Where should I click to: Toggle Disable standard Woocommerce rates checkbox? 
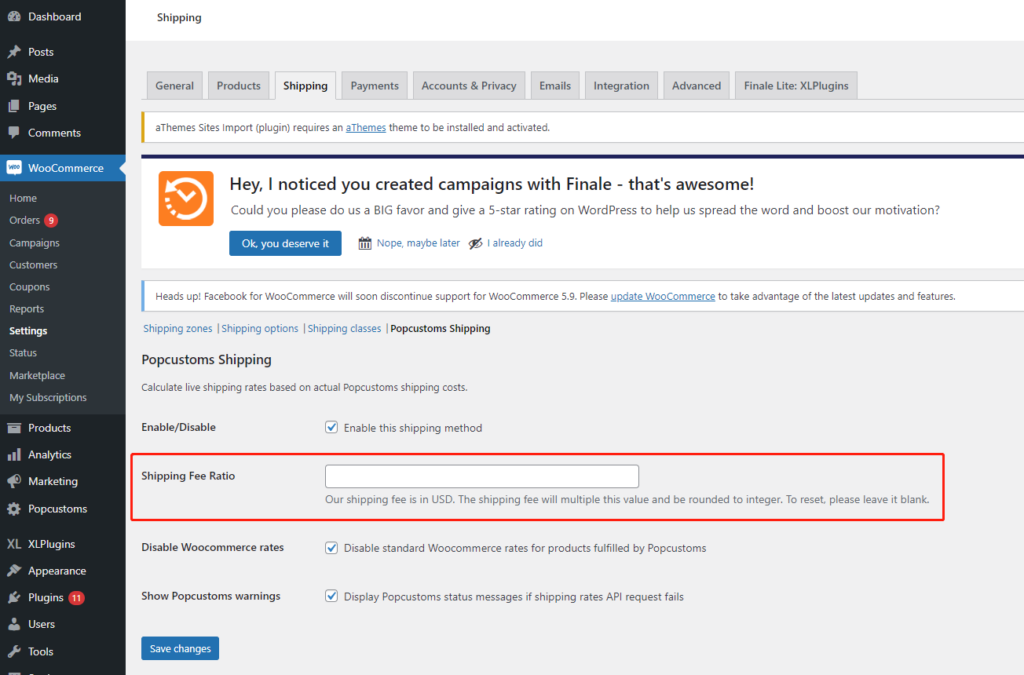332,548
